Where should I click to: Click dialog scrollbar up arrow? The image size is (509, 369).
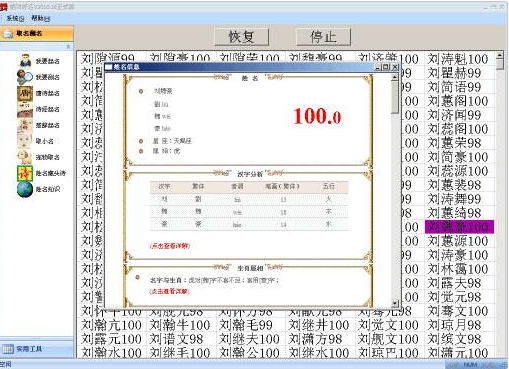(x=395, y=77)
